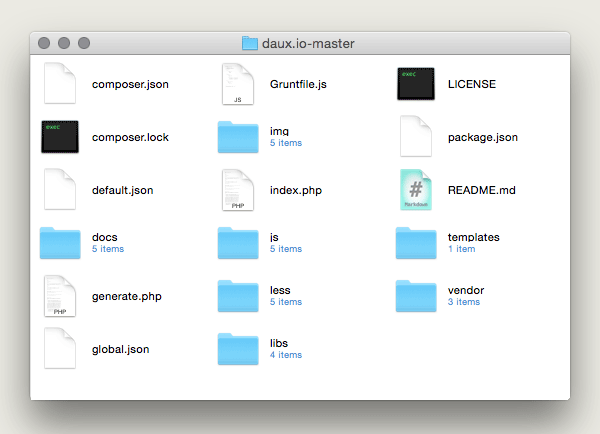This screenshot has height=434, width=600.
Task: Select the img folder icon
Action: [x=238, y=137]
